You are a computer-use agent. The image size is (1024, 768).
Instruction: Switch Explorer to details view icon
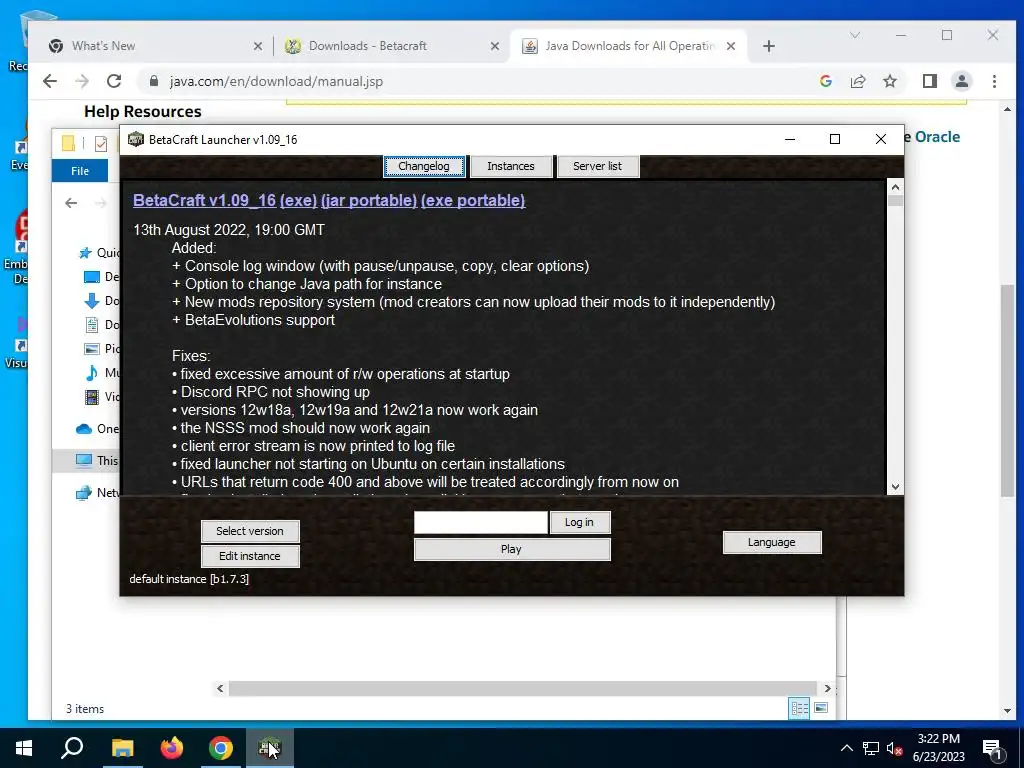tap(799, 709)
